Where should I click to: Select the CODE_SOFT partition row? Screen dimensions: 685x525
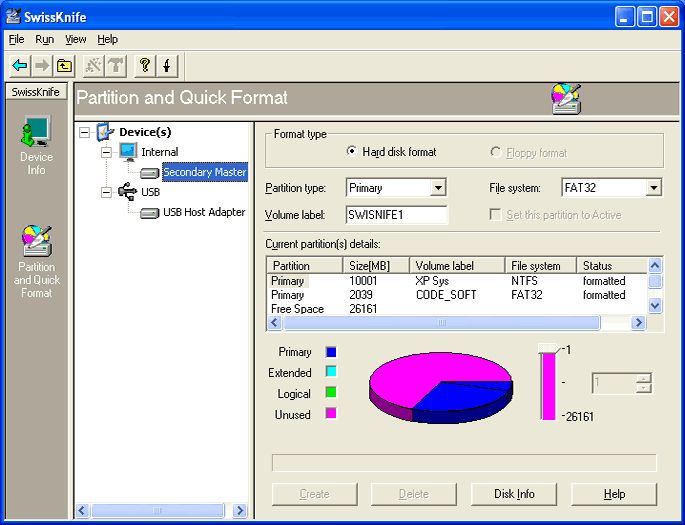pos(457,295)
